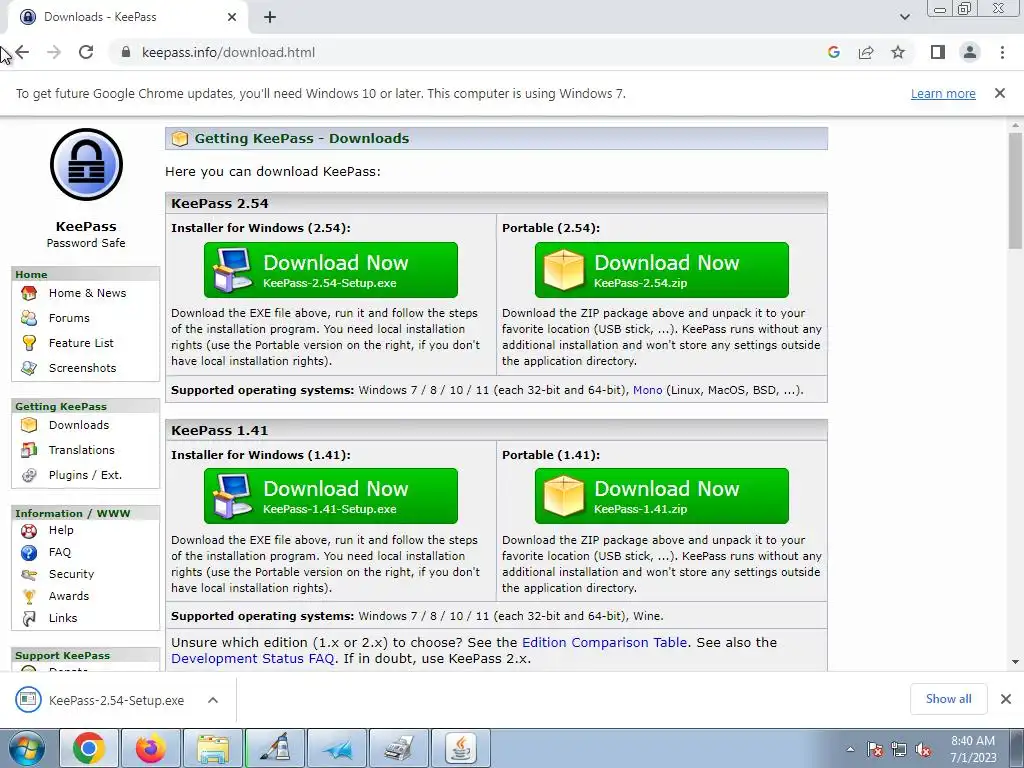
Task: Click Show all downloads button
Action: (948, 699)
